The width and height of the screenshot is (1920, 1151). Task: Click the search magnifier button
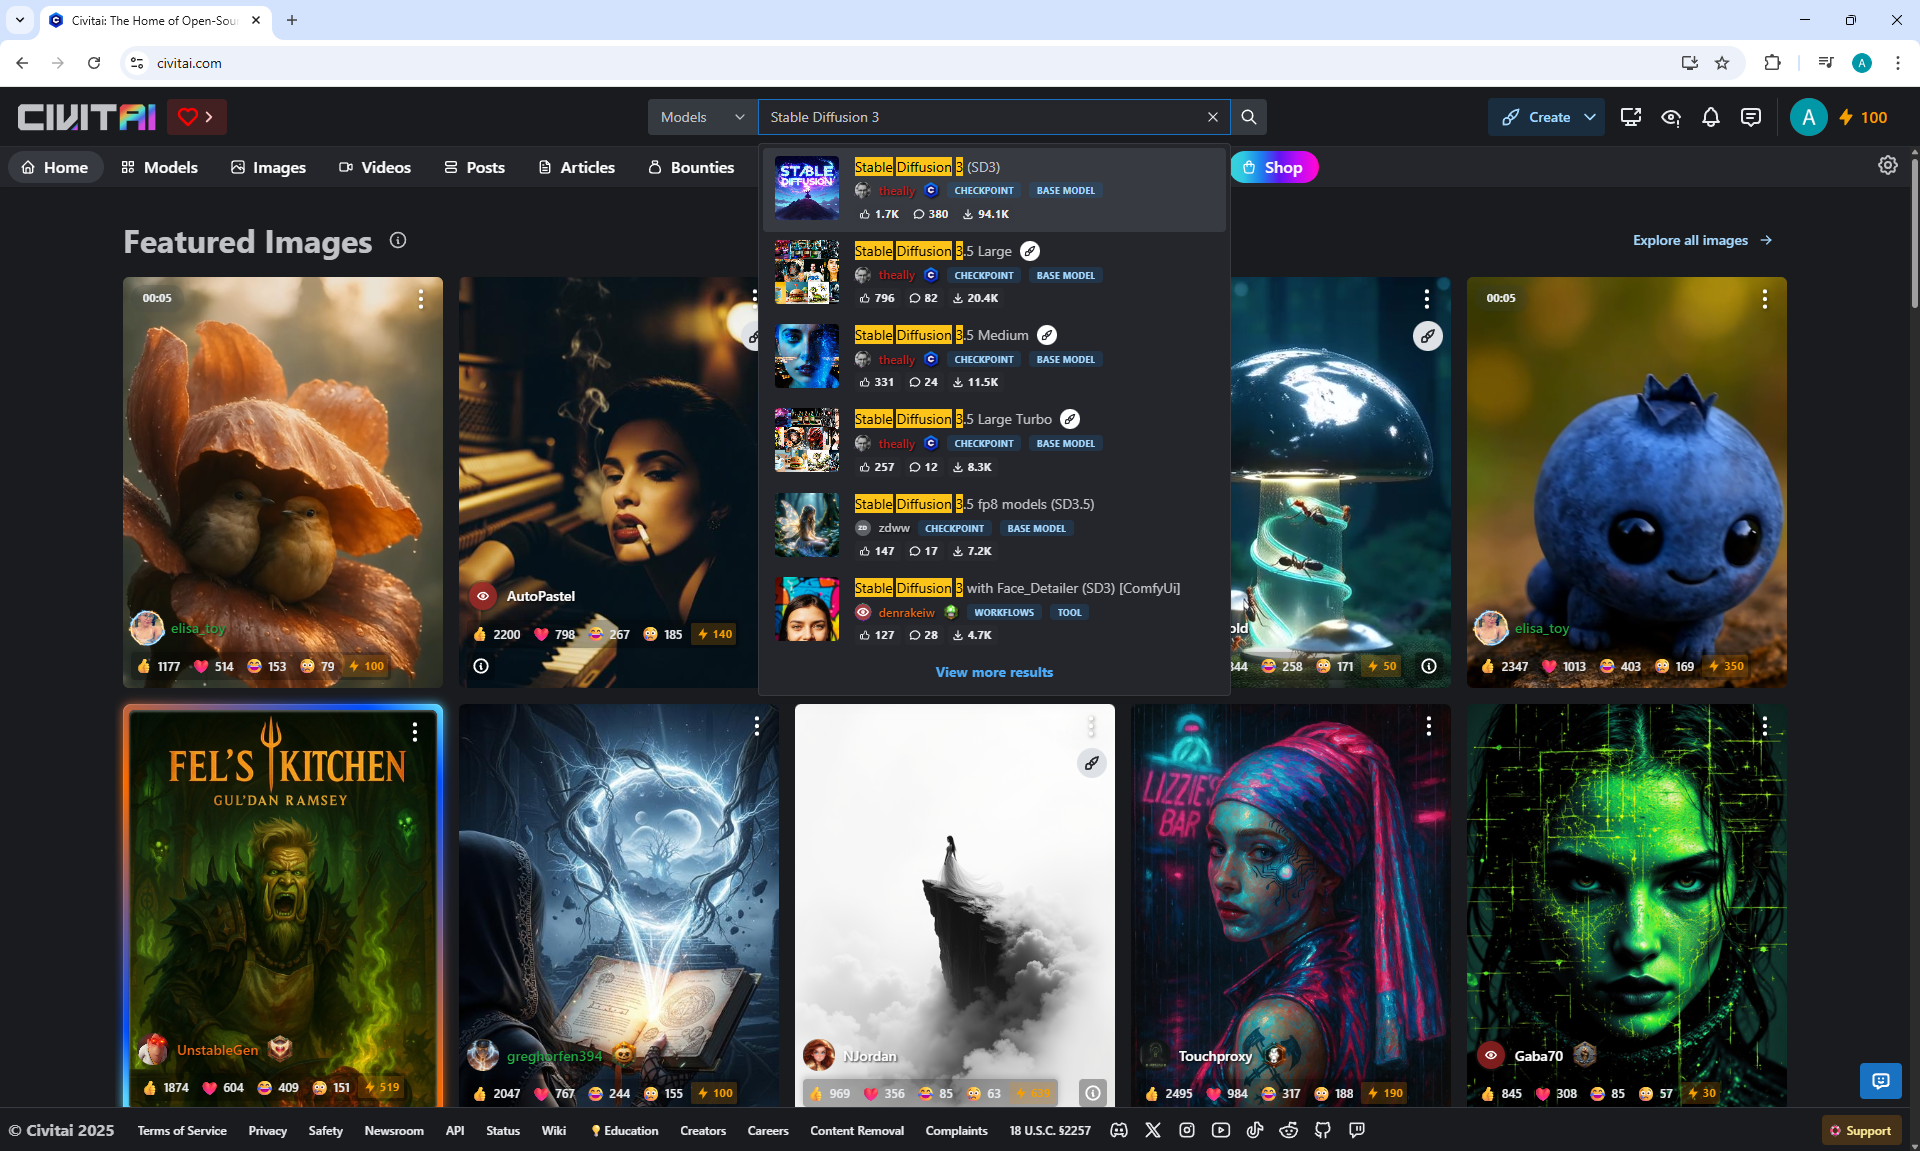(1248, 117)
